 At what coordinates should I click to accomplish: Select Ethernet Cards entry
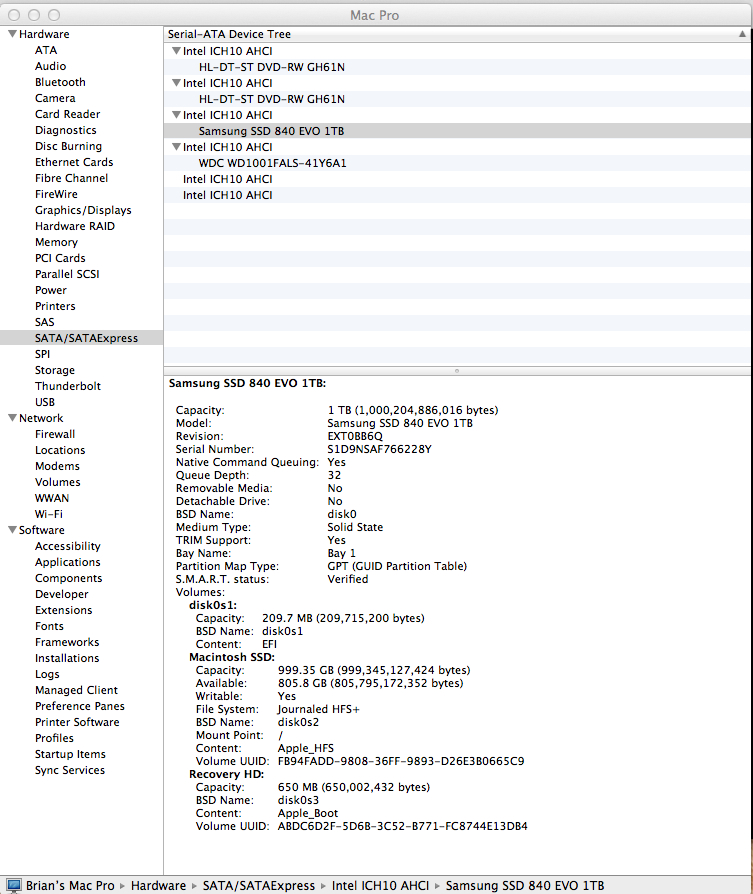[x=74, y=162]
